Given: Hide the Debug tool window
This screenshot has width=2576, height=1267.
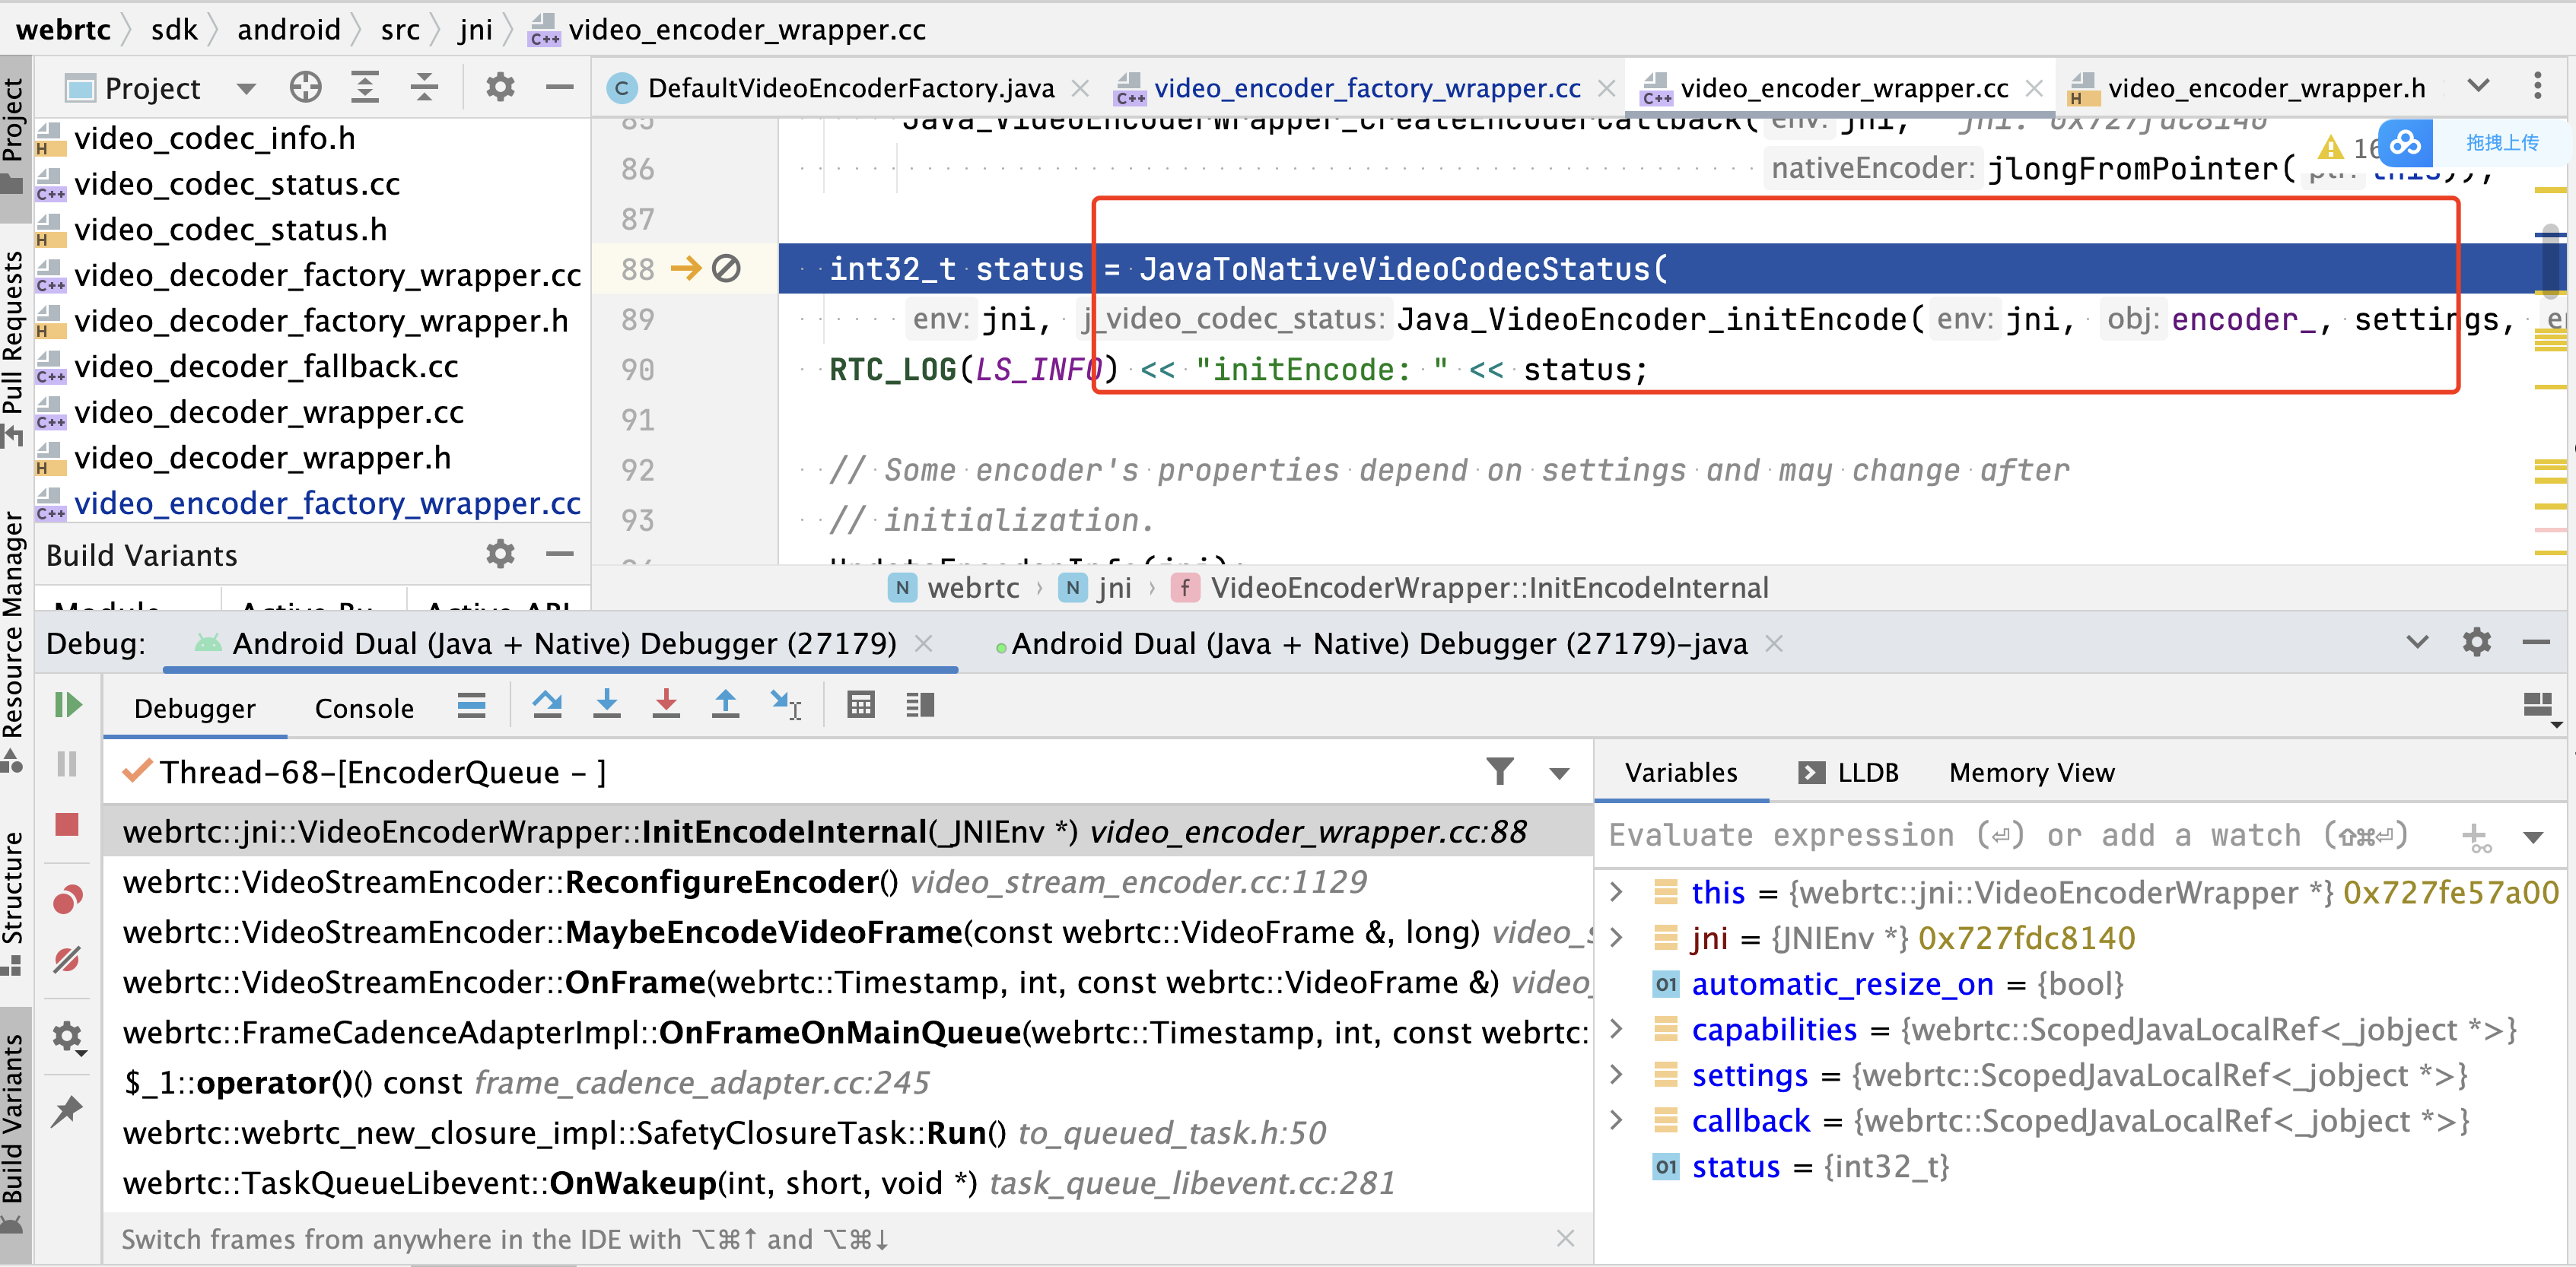Looking at the screenshot, I should click(x=2537, y=643).
